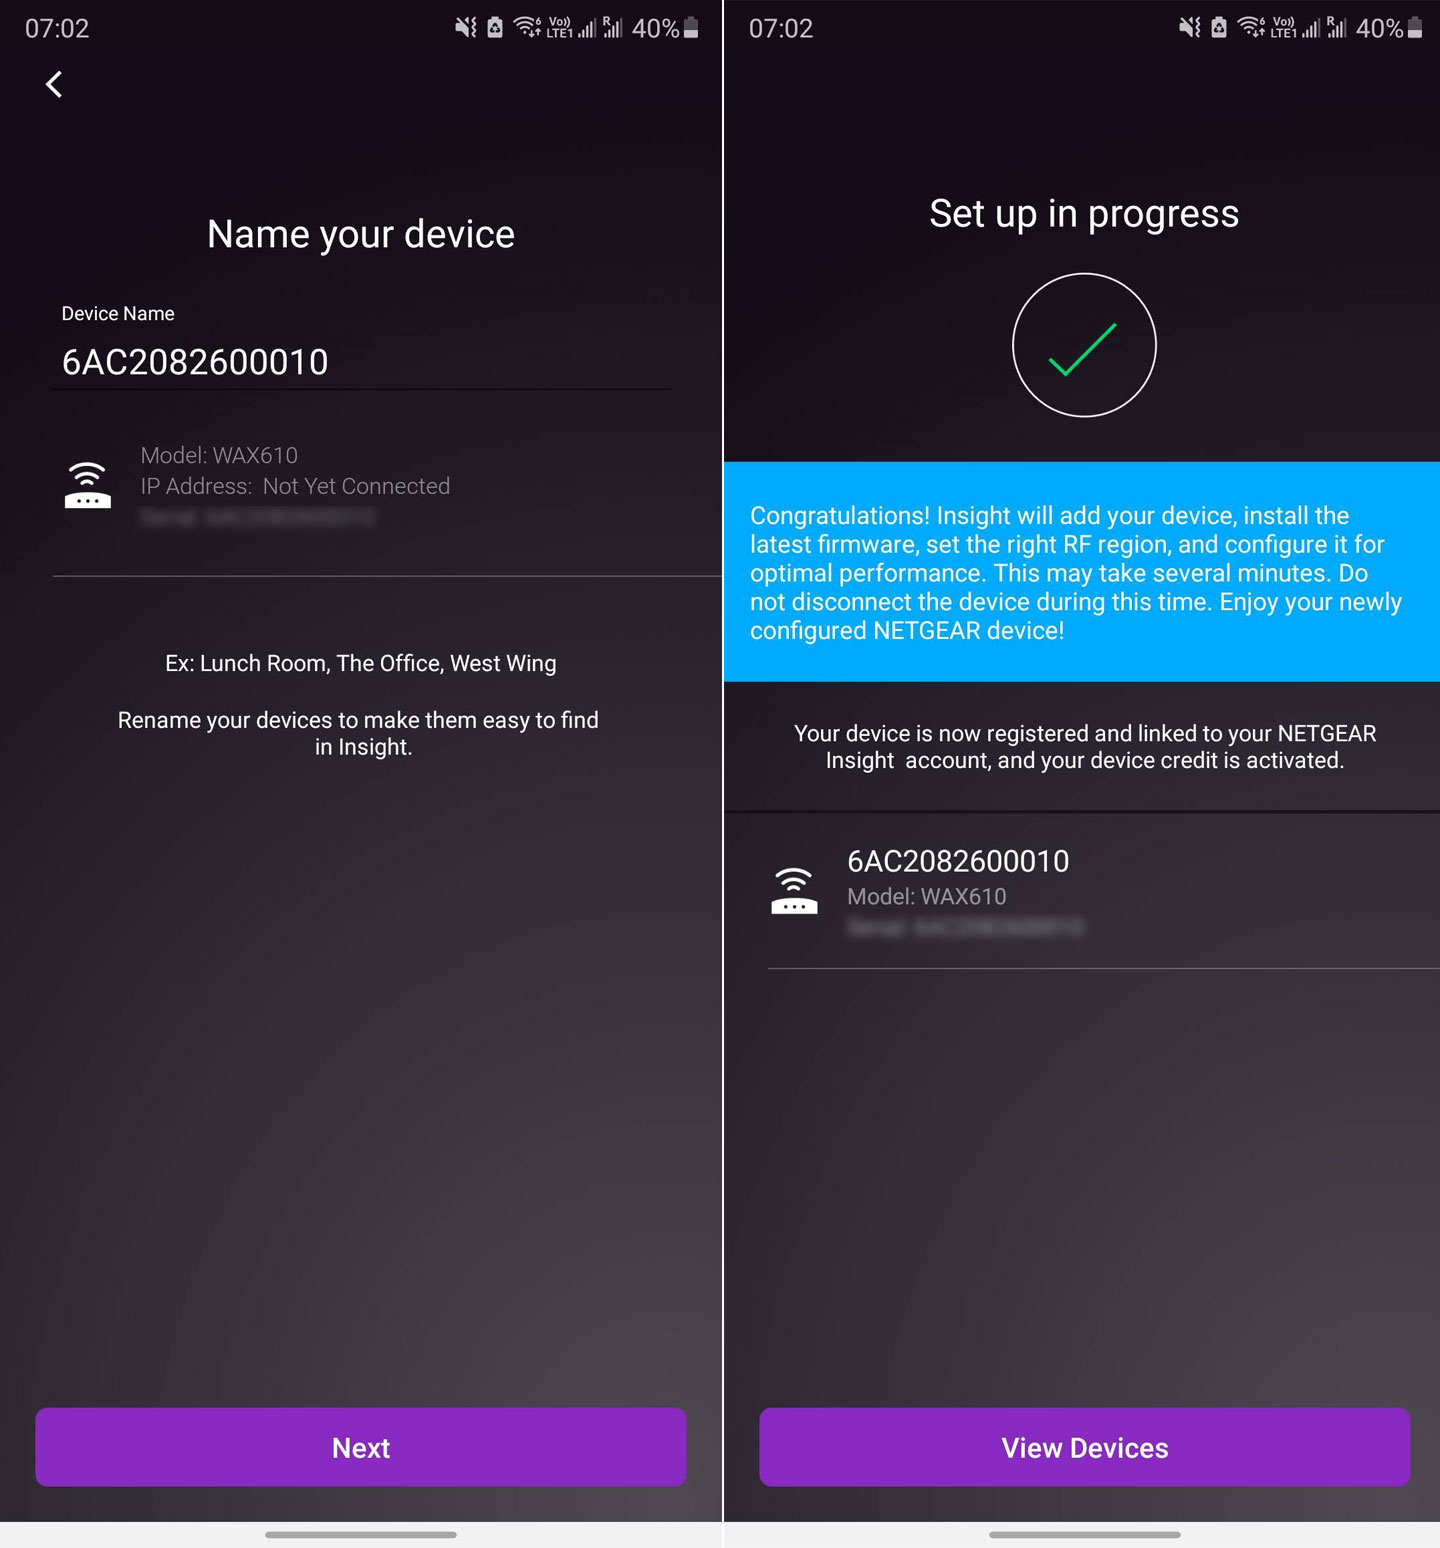This screenshot has height=1548, width=1440.
Task: Tap the muted sound icon above Name your device
Action: coord(466,28)
